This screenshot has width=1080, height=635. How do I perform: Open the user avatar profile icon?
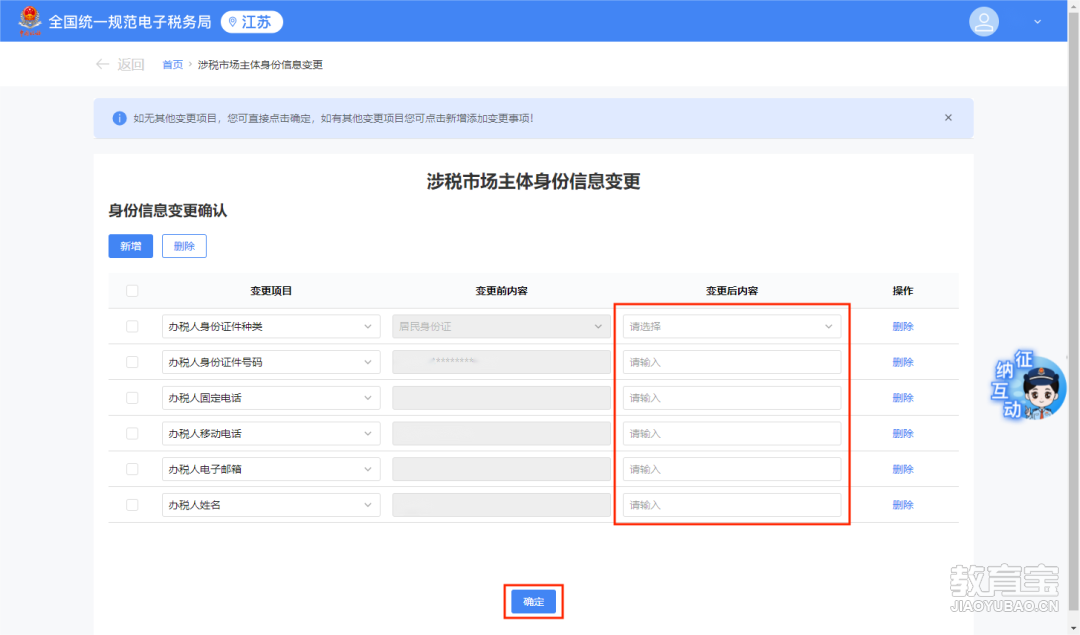tap(984, 21)
